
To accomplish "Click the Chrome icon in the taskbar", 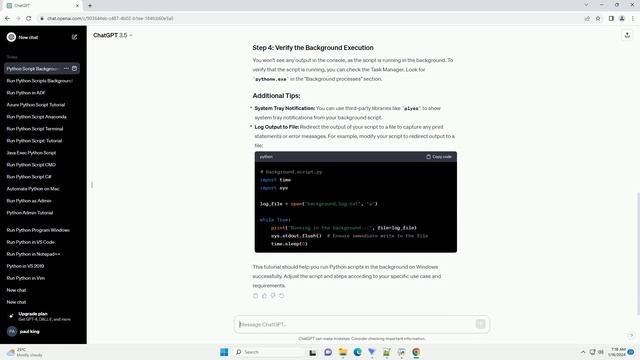I will pyautogui.click(x=416, y=352).
